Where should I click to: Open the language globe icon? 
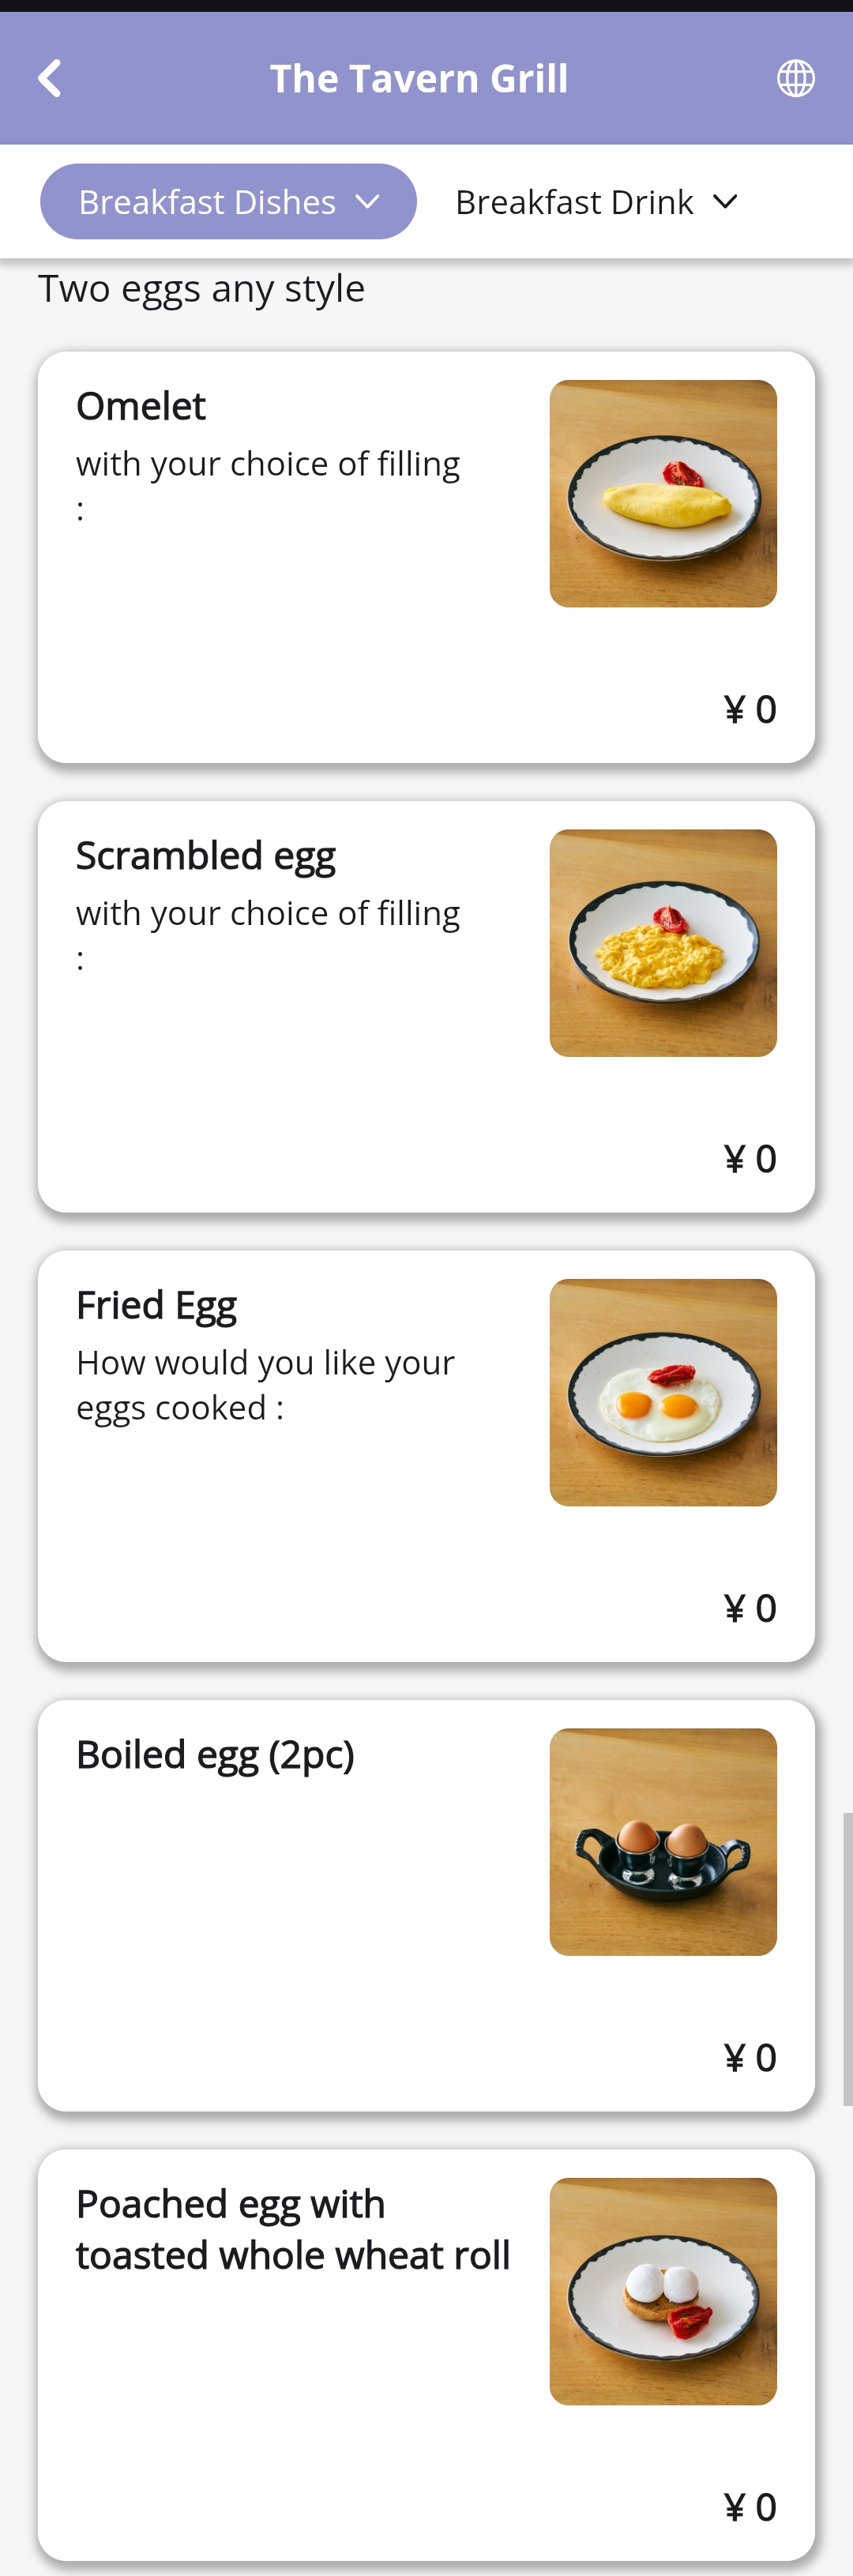[795, 78]
